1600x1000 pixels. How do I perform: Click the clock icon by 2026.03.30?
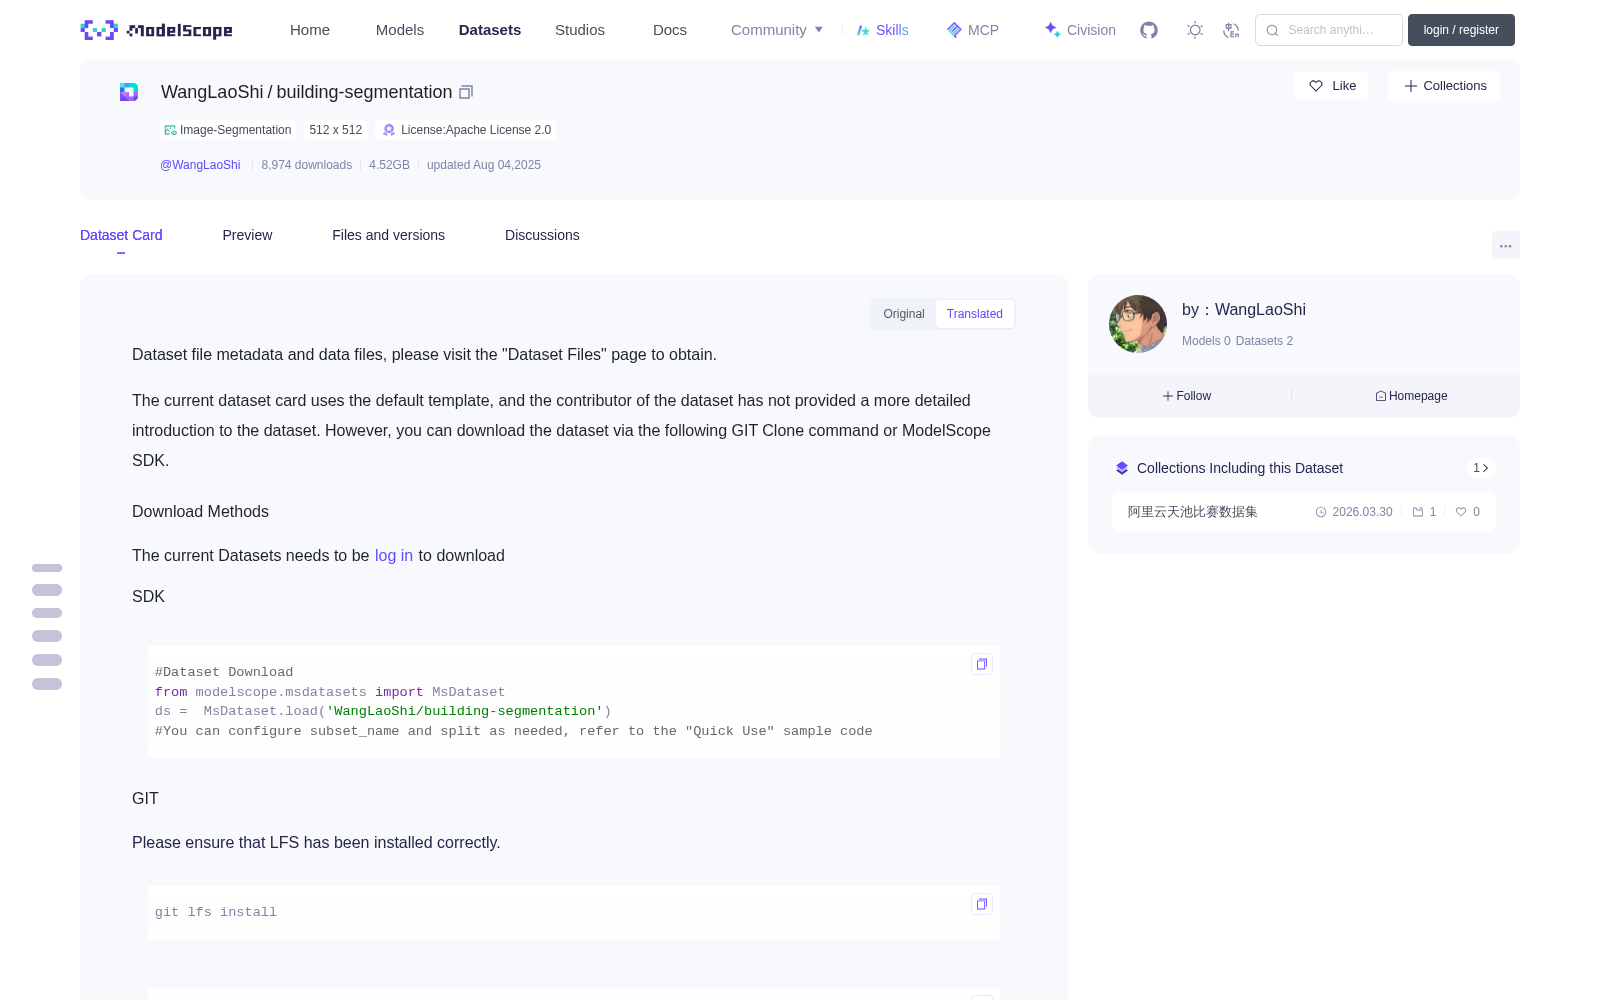coord(1321,512)
